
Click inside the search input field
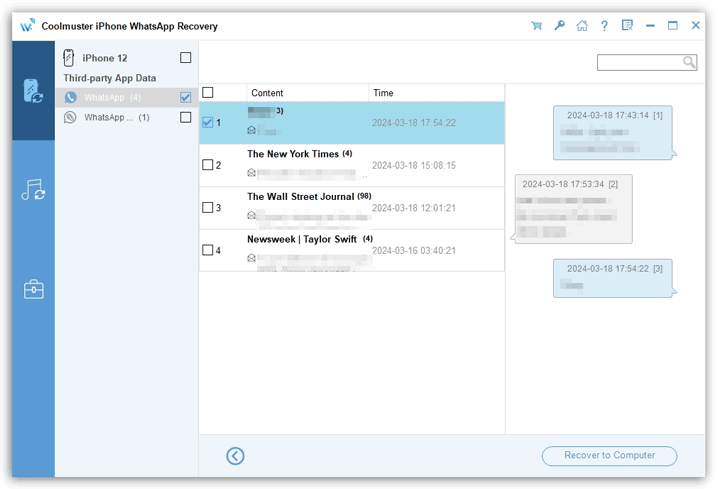point(640,62)
